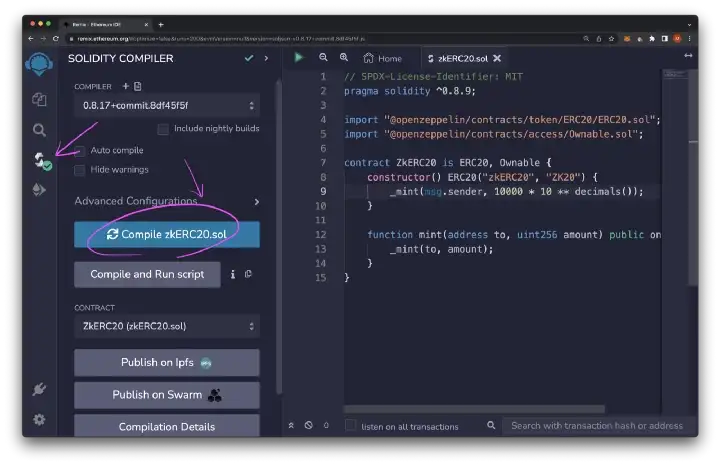Open Deploy & Run Transactions sidebar icon
The height and width of the screenshot is (466, 720).
tap(39, 190)
